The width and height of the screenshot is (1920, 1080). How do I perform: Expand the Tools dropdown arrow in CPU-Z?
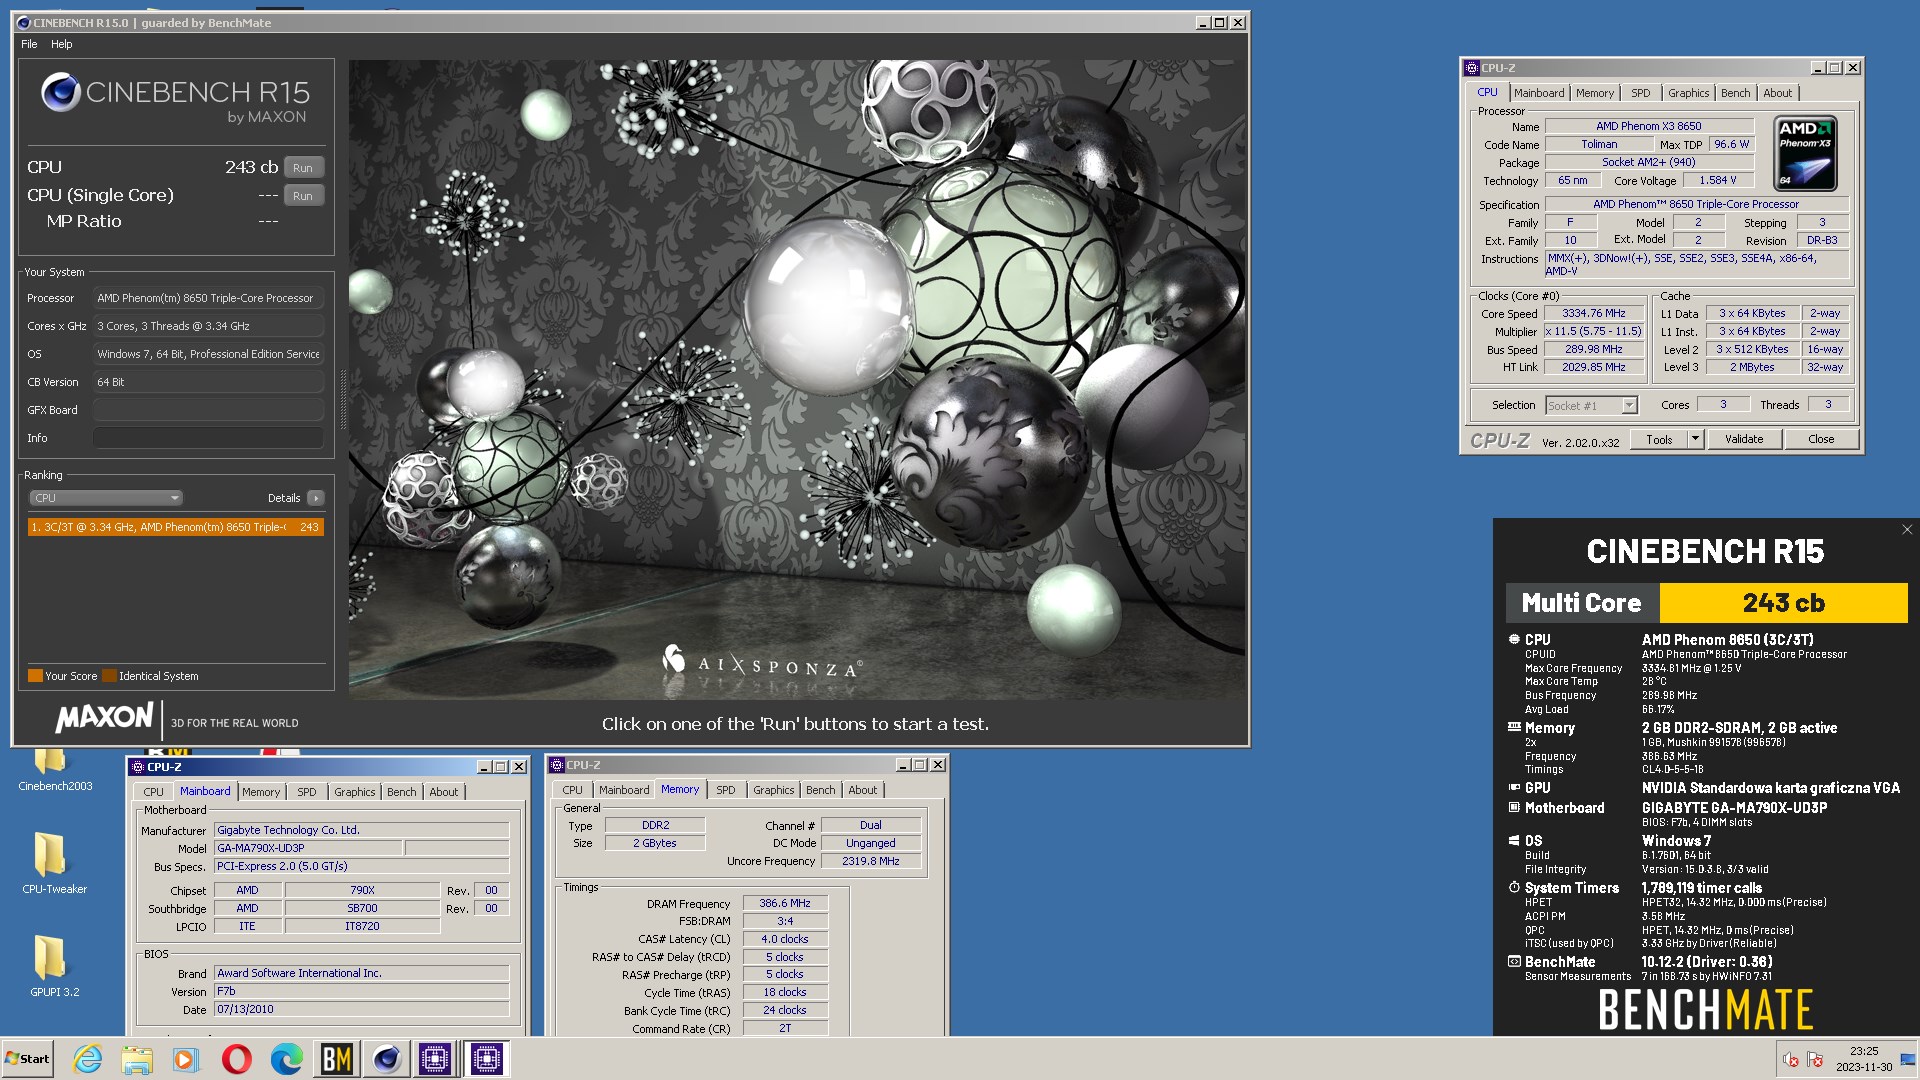pos(1695,439)
